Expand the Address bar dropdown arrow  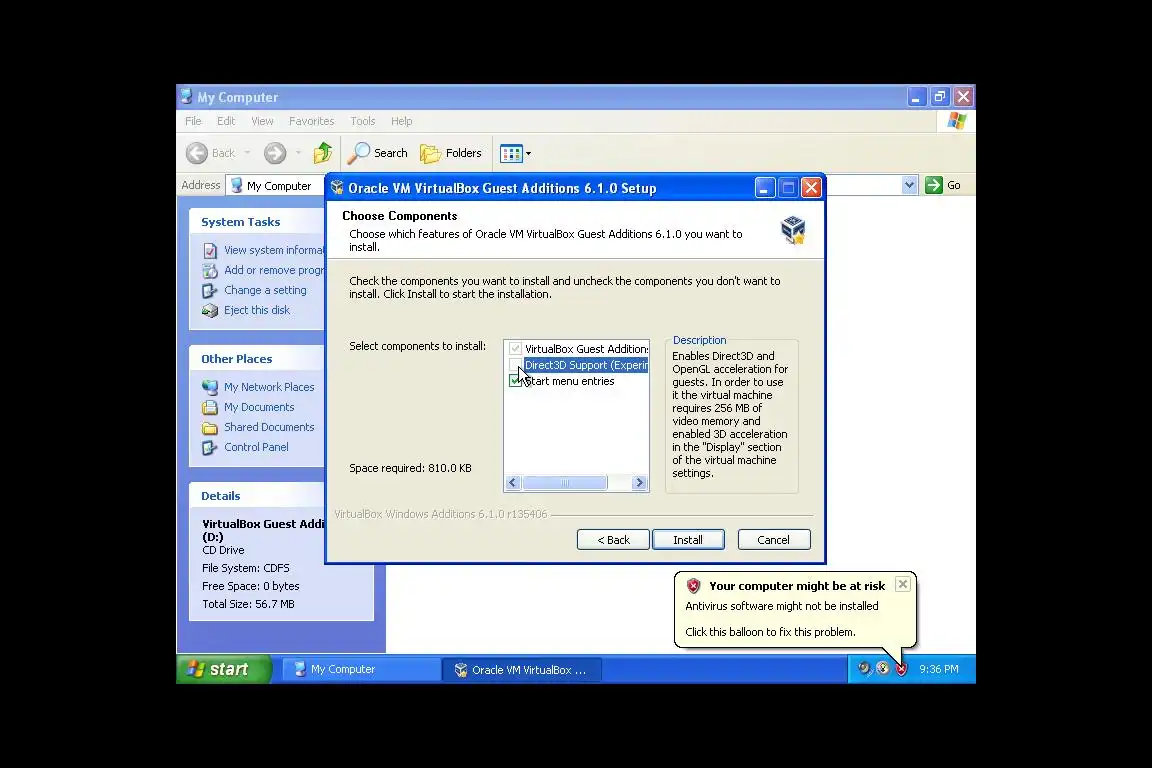pos(910,185)
